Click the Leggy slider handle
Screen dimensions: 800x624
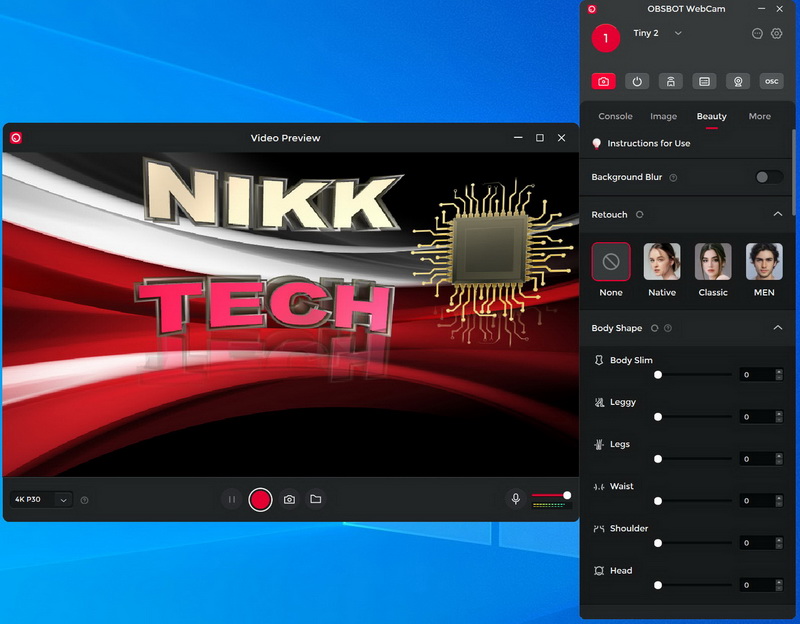click(658, 417)
